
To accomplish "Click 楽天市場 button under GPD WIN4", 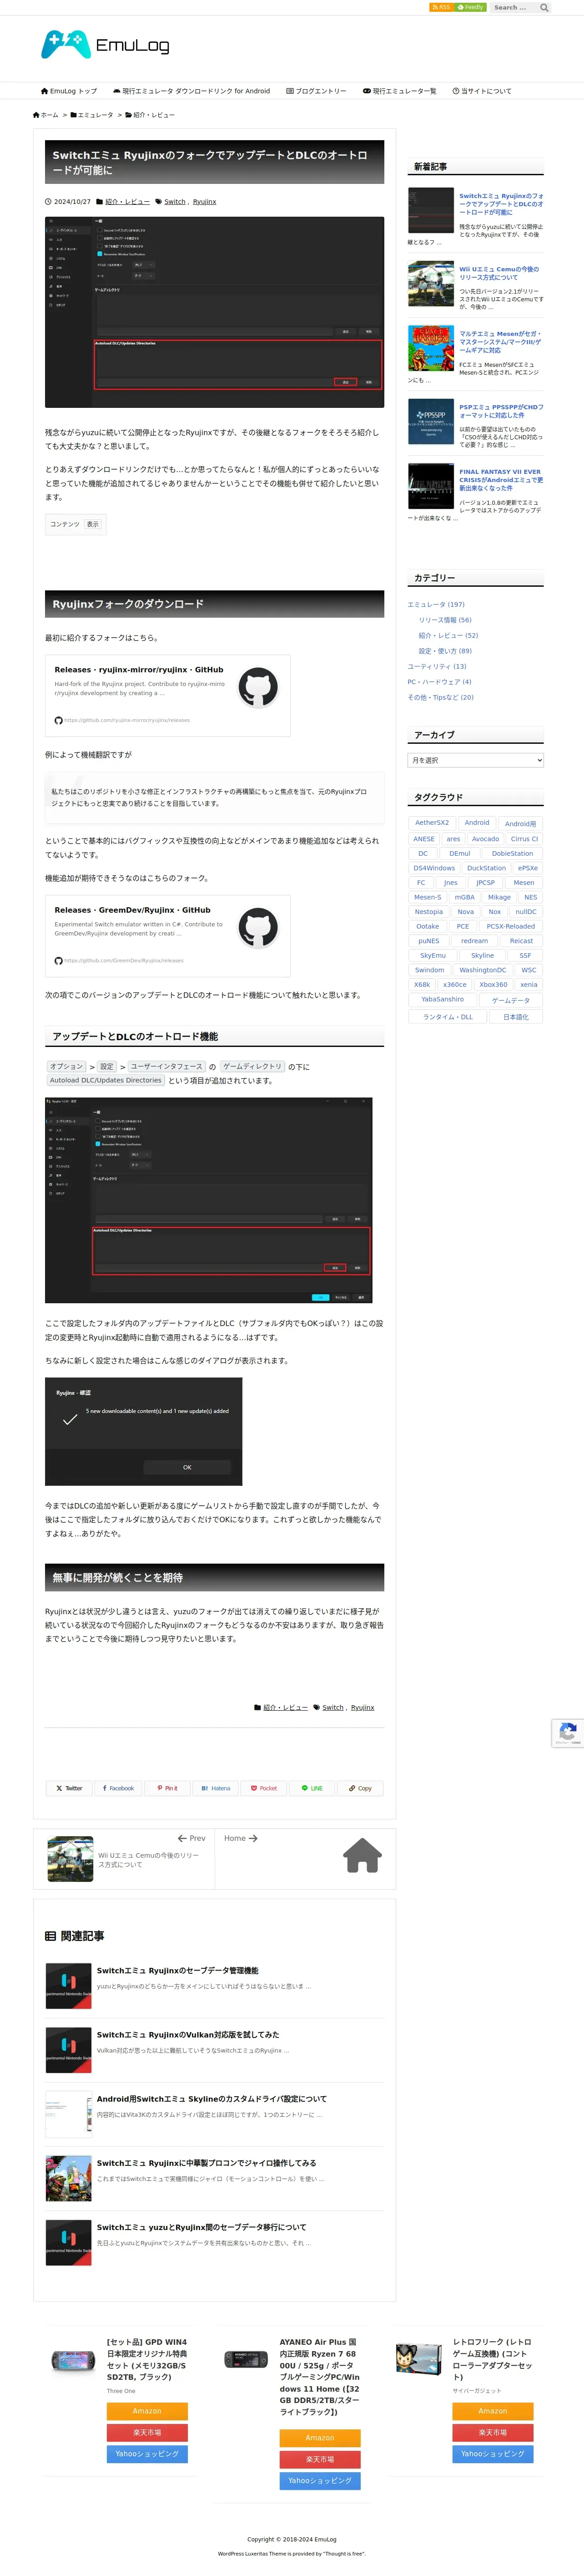I will [x=147, y=2432].
